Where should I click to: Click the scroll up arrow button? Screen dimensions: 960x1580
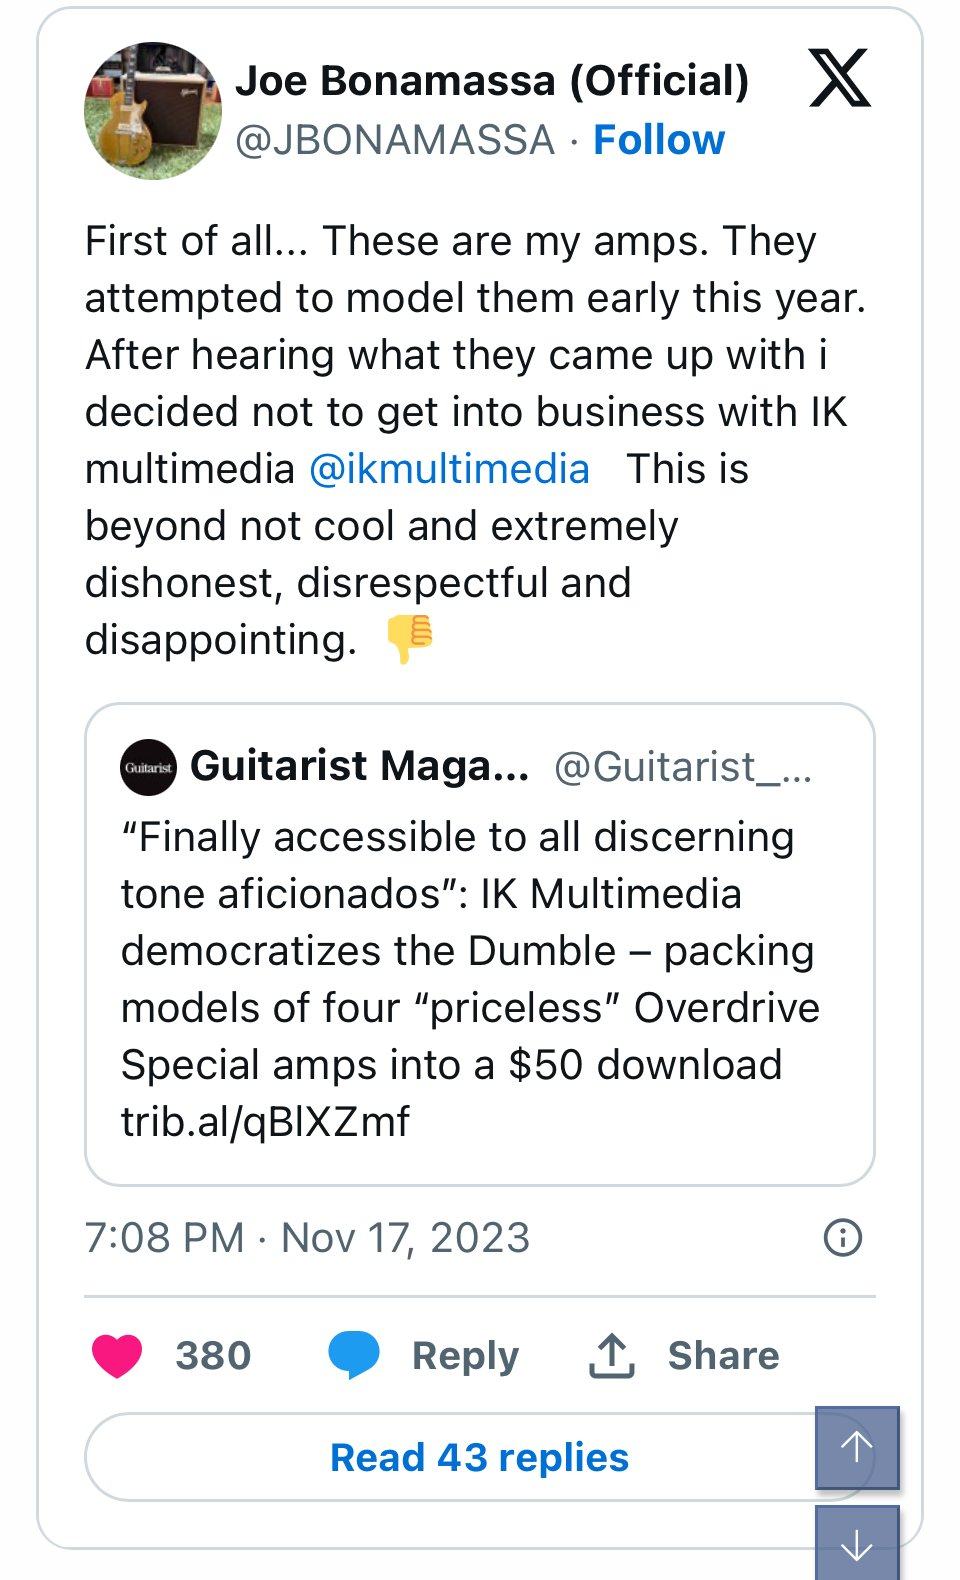[857, 1446]
